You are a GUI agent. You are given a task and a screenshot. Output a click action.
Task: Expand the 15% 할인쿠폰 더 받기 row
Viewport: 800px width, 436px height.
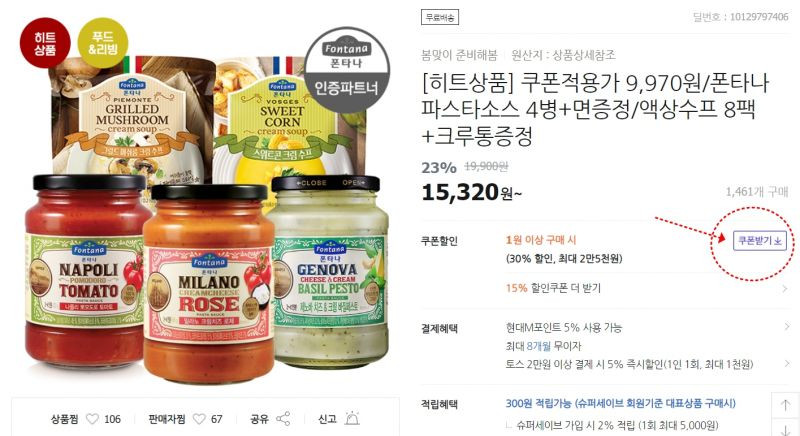coord(647,288)
